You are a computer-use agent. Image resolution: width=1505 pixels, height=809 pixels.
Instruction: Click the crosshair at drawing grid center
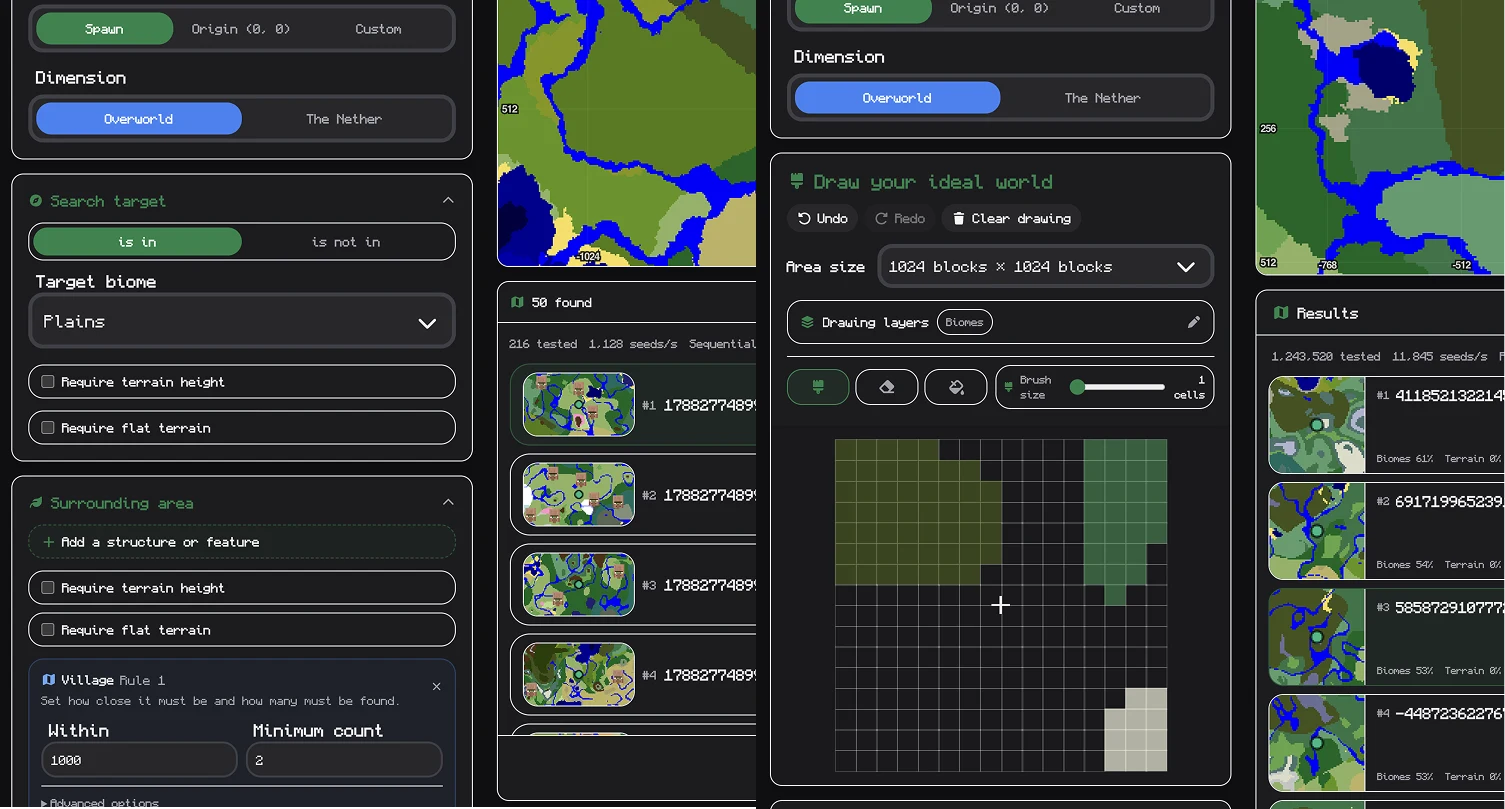tap(1000, 605)
